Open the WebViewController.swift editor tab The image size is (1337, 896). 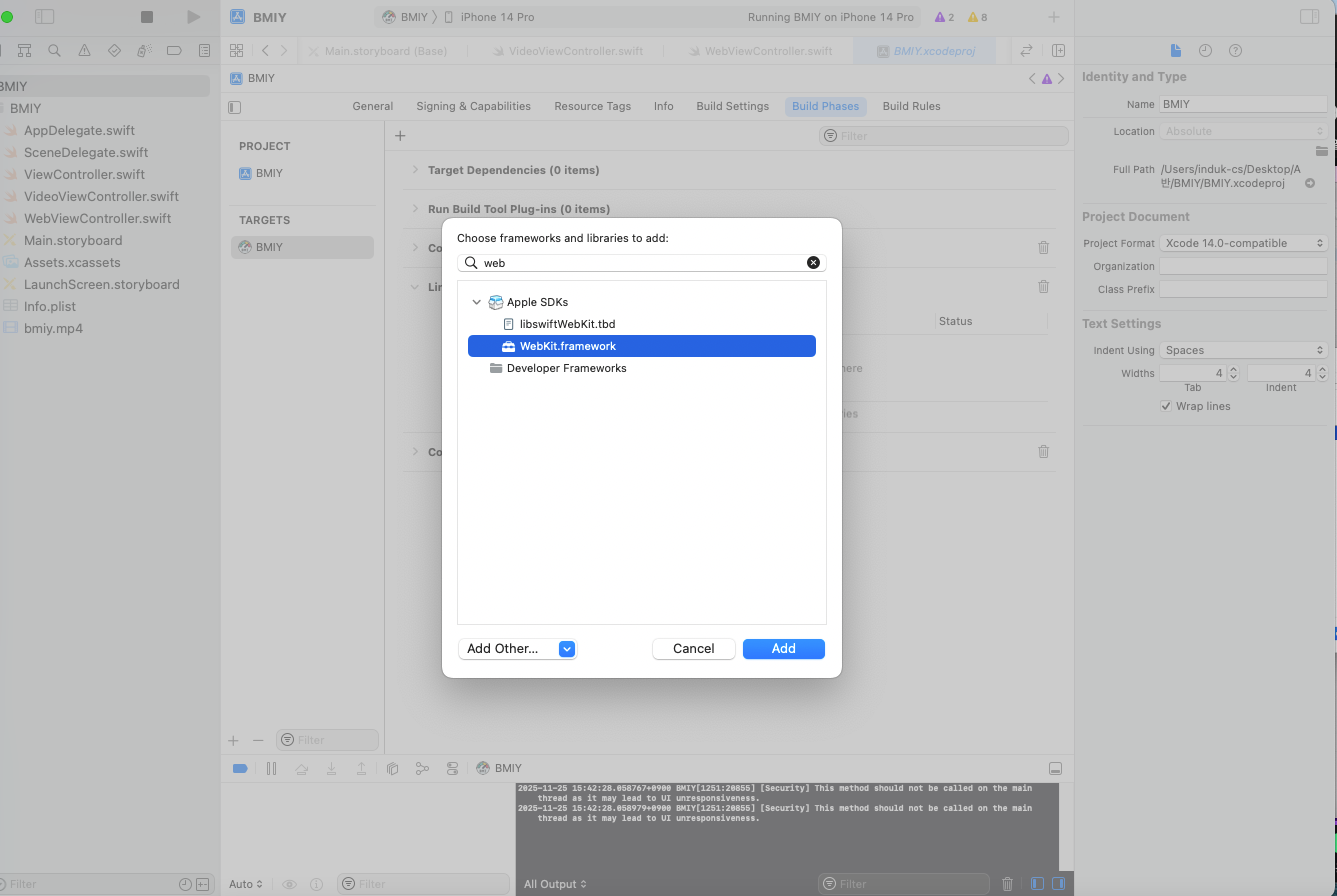[768, 51]
